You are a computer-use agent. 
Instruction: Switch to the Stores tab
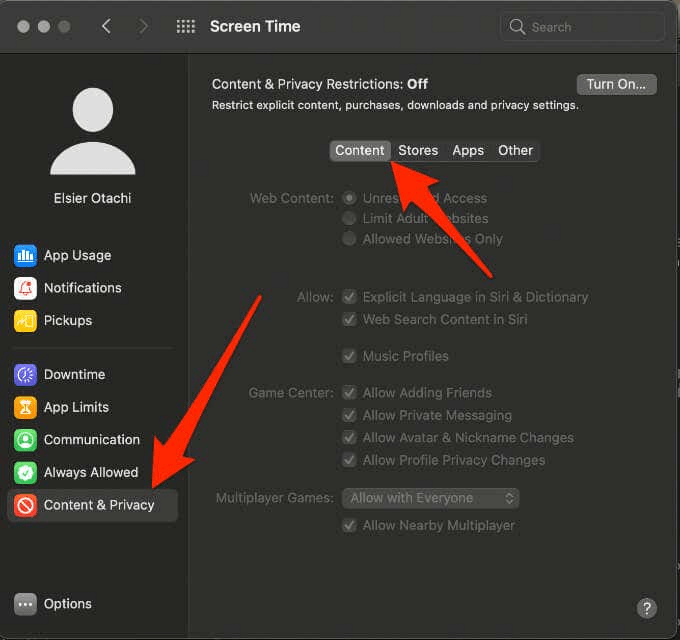pyautogui.click(x=418, y=150)
